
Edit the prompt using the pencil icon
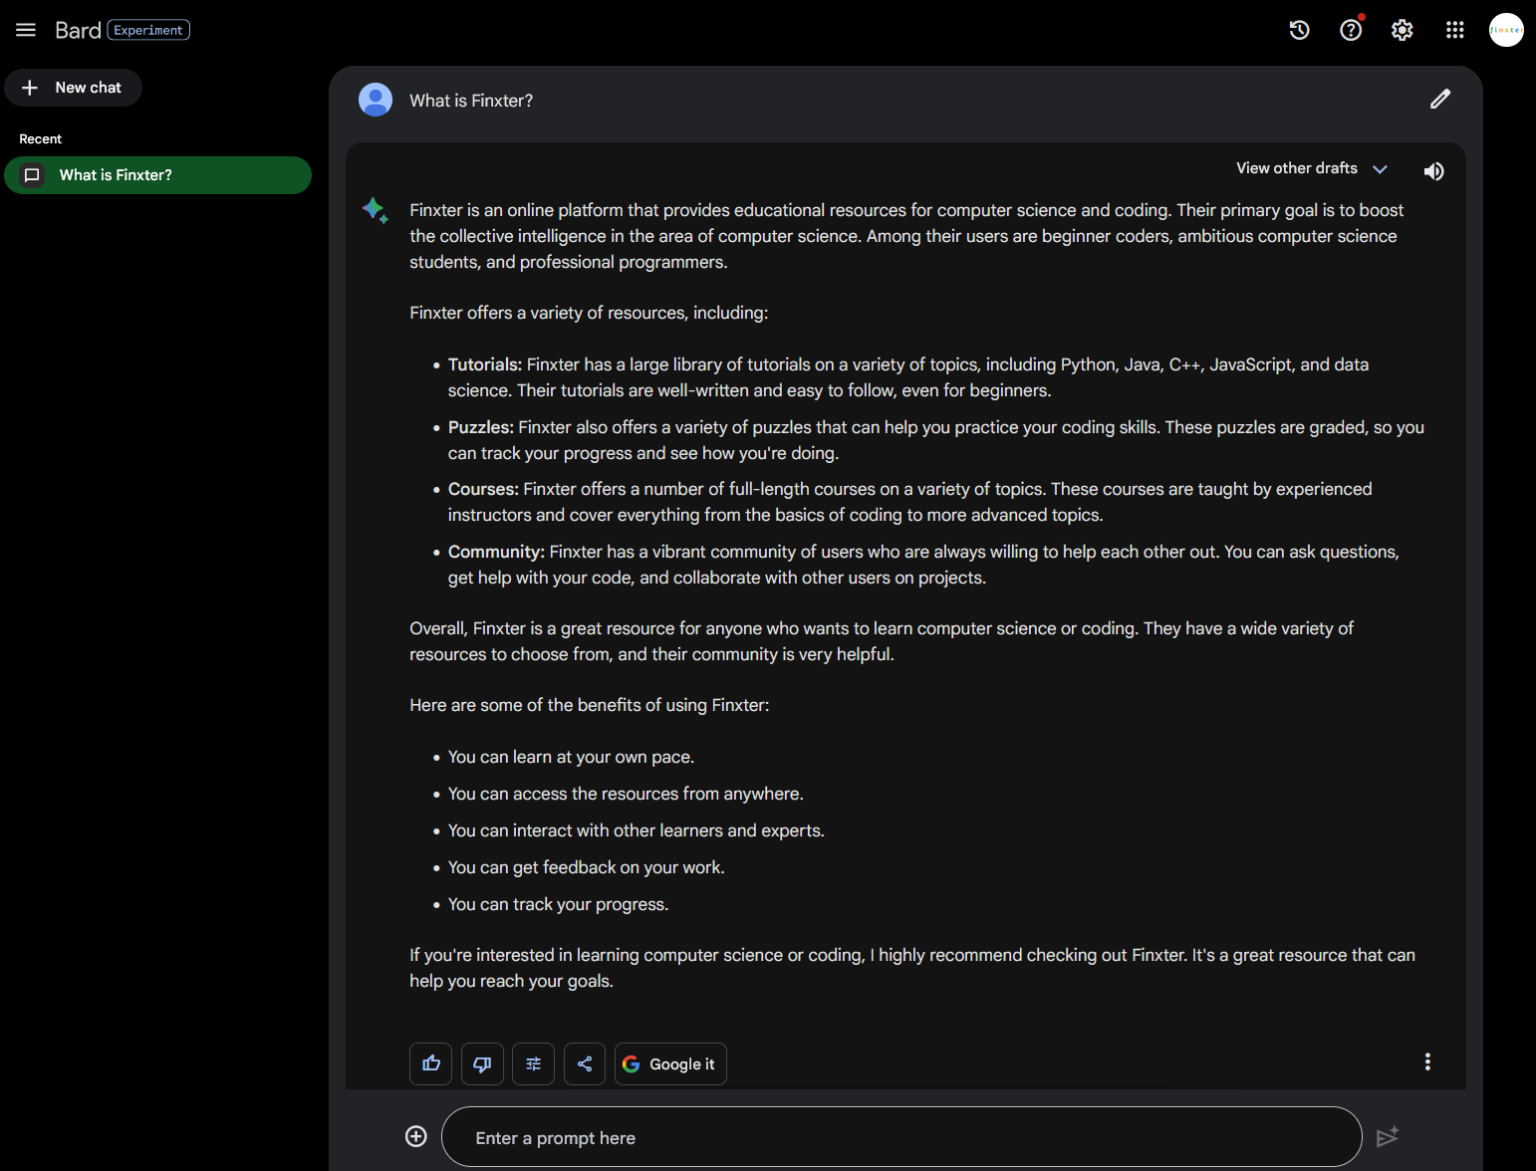coord(1440,99)
